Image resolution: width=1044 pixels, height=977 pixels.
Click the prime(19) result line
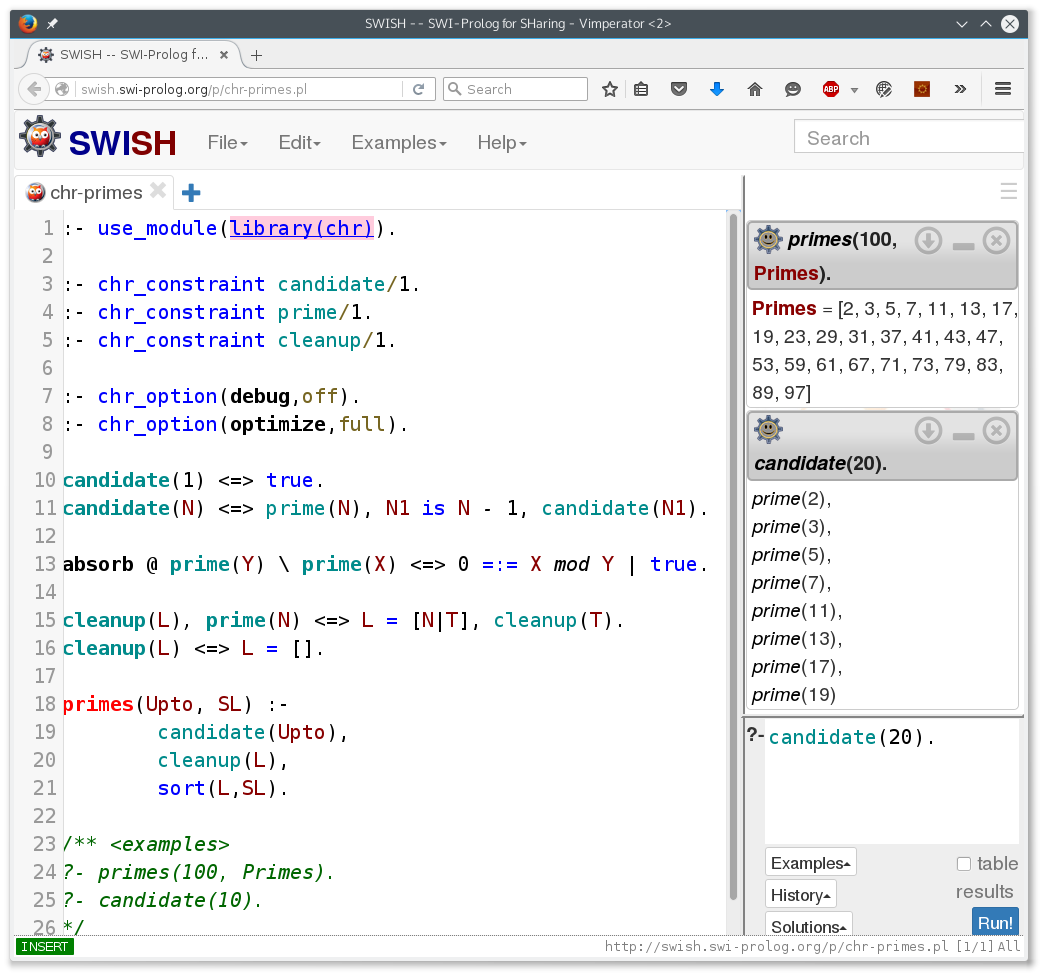click(x=795, y=695)
